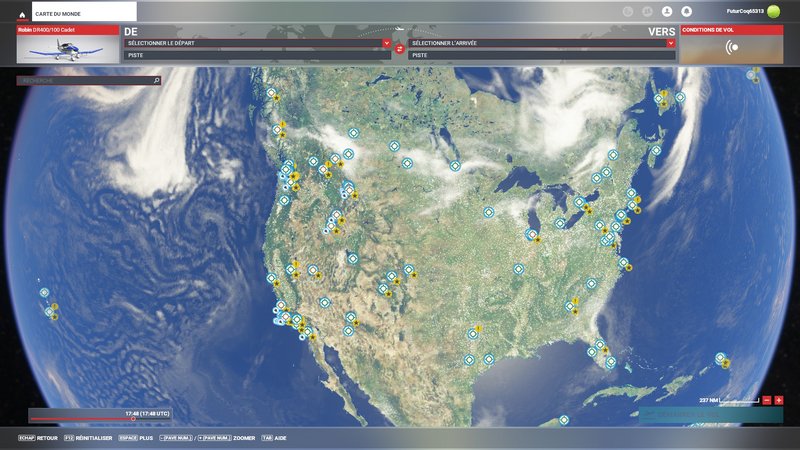
Task: Open the Robin DR400/100 Cadet aircraft selection
Action: [x=68, y=44]
